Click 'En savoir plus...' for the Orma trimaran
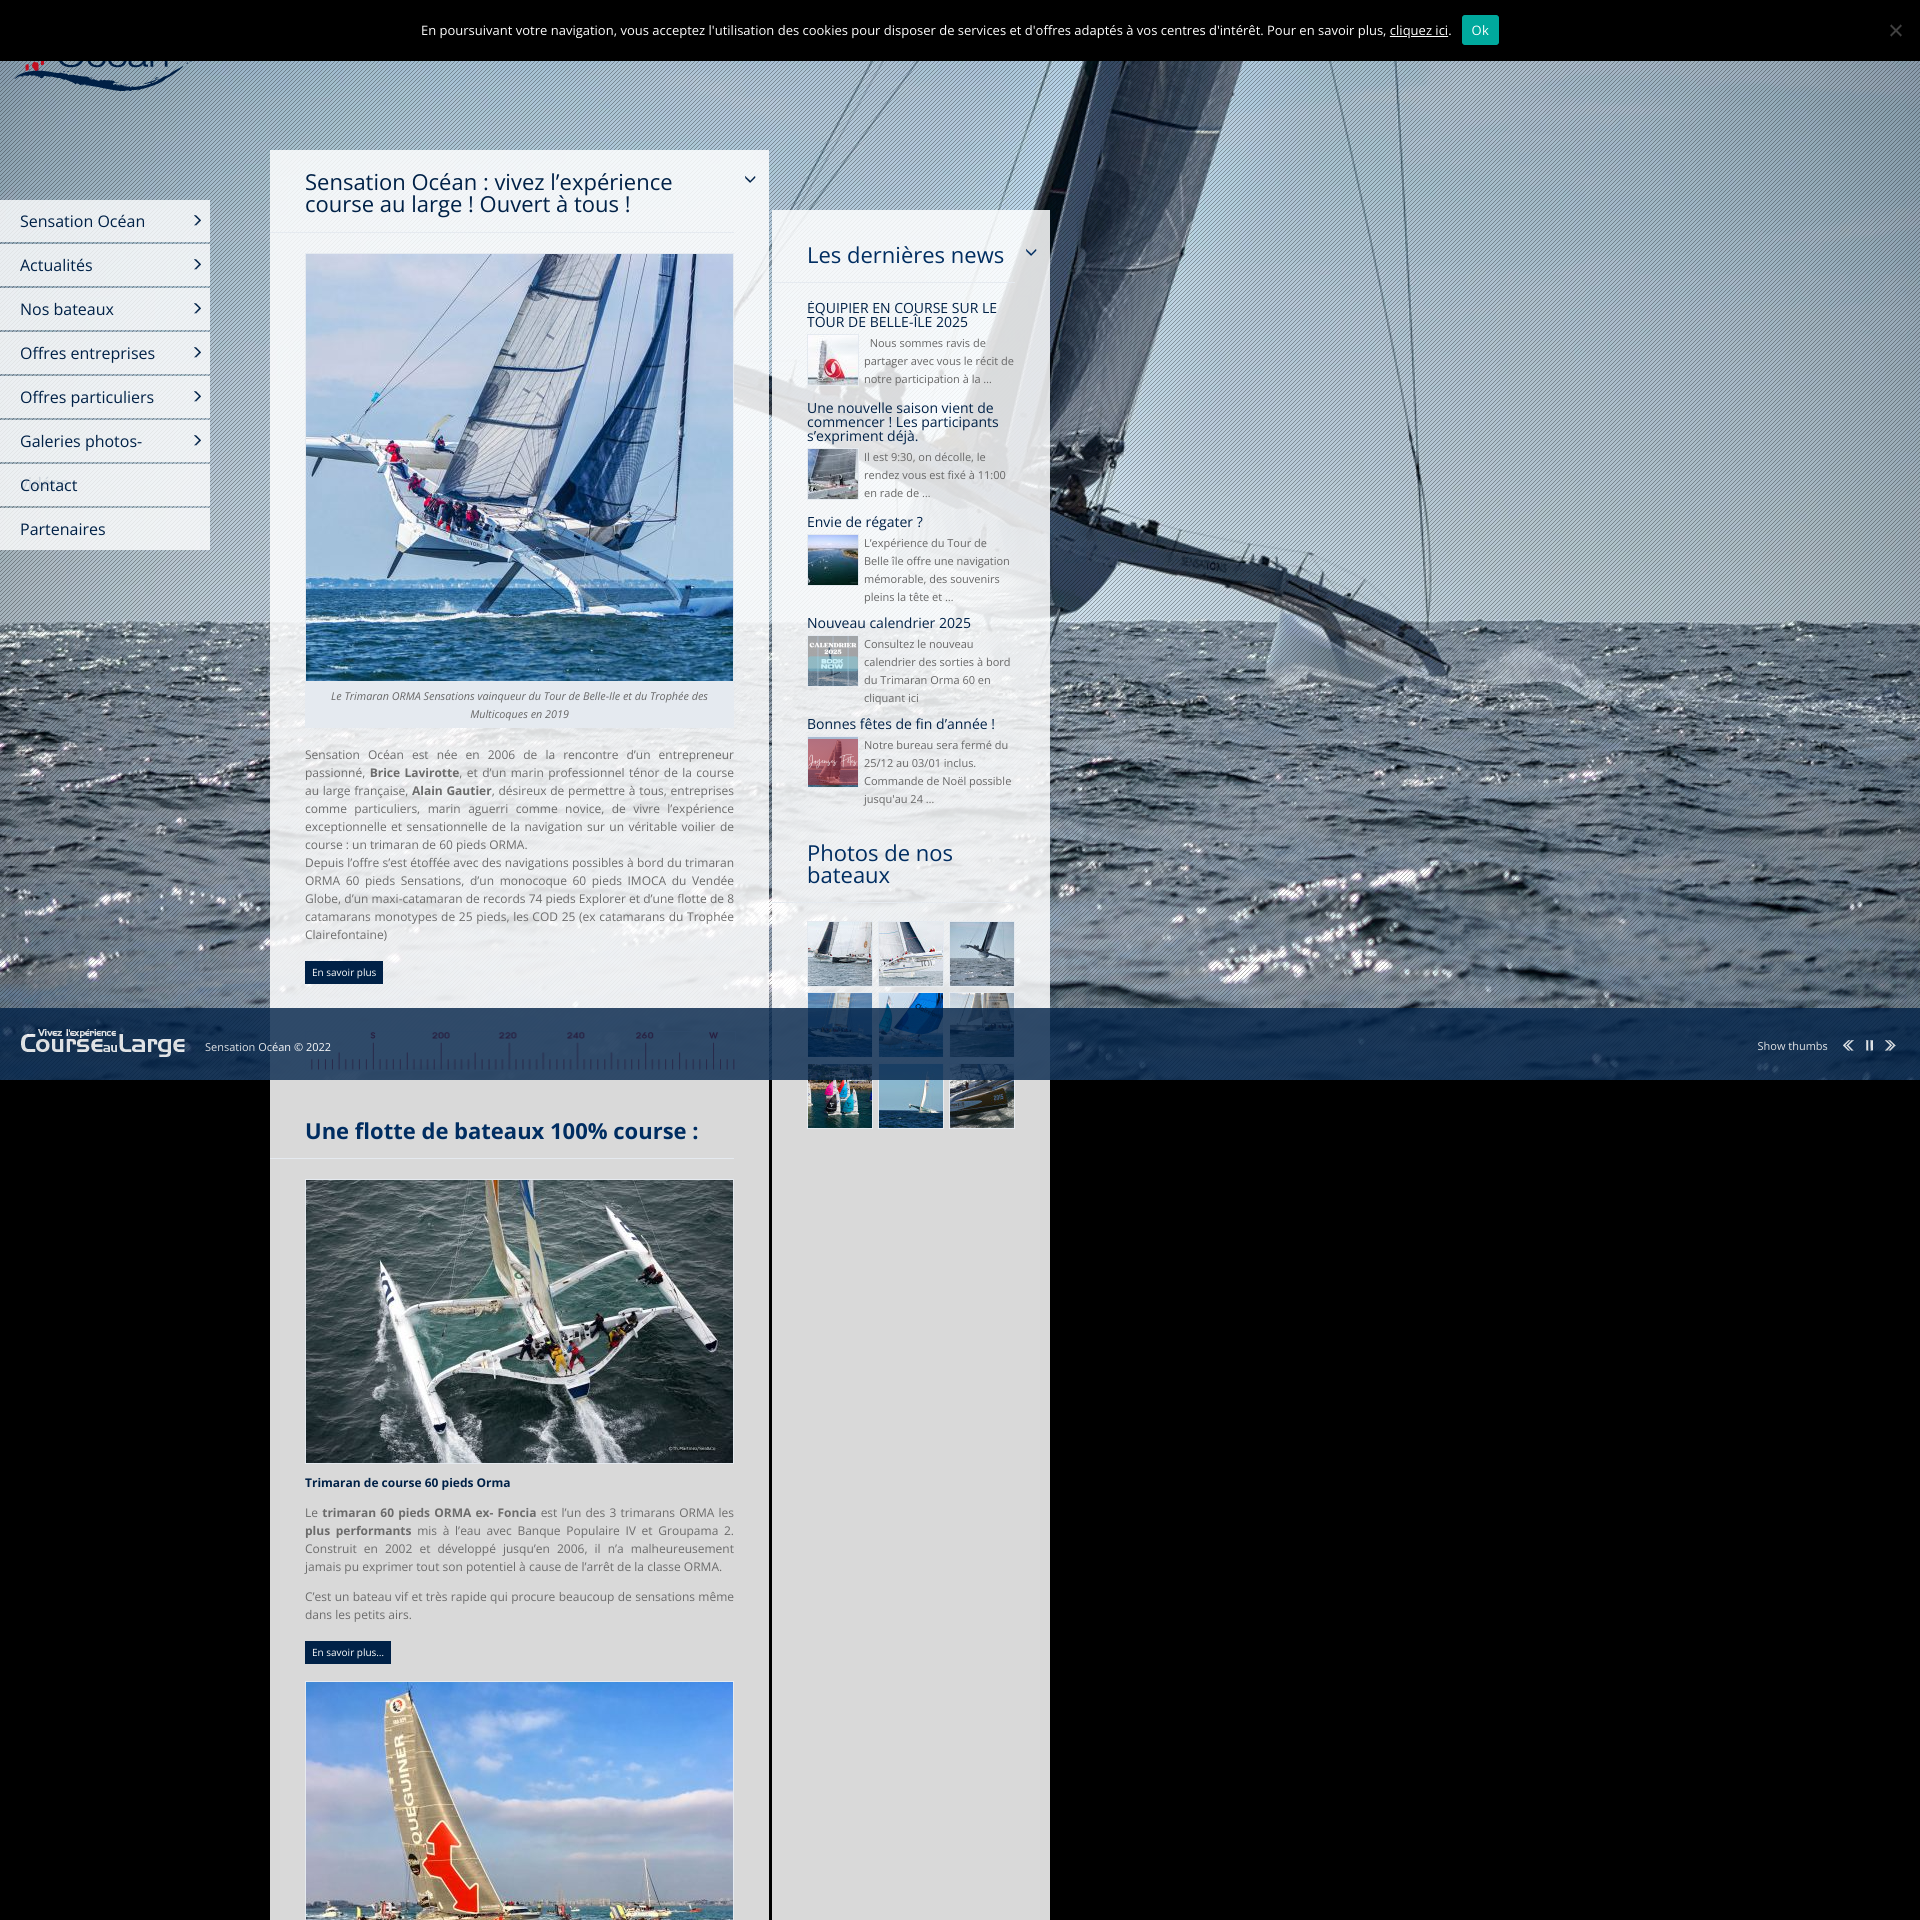The width and height of the screenshot is (1920, 1920). point(348,1653)
